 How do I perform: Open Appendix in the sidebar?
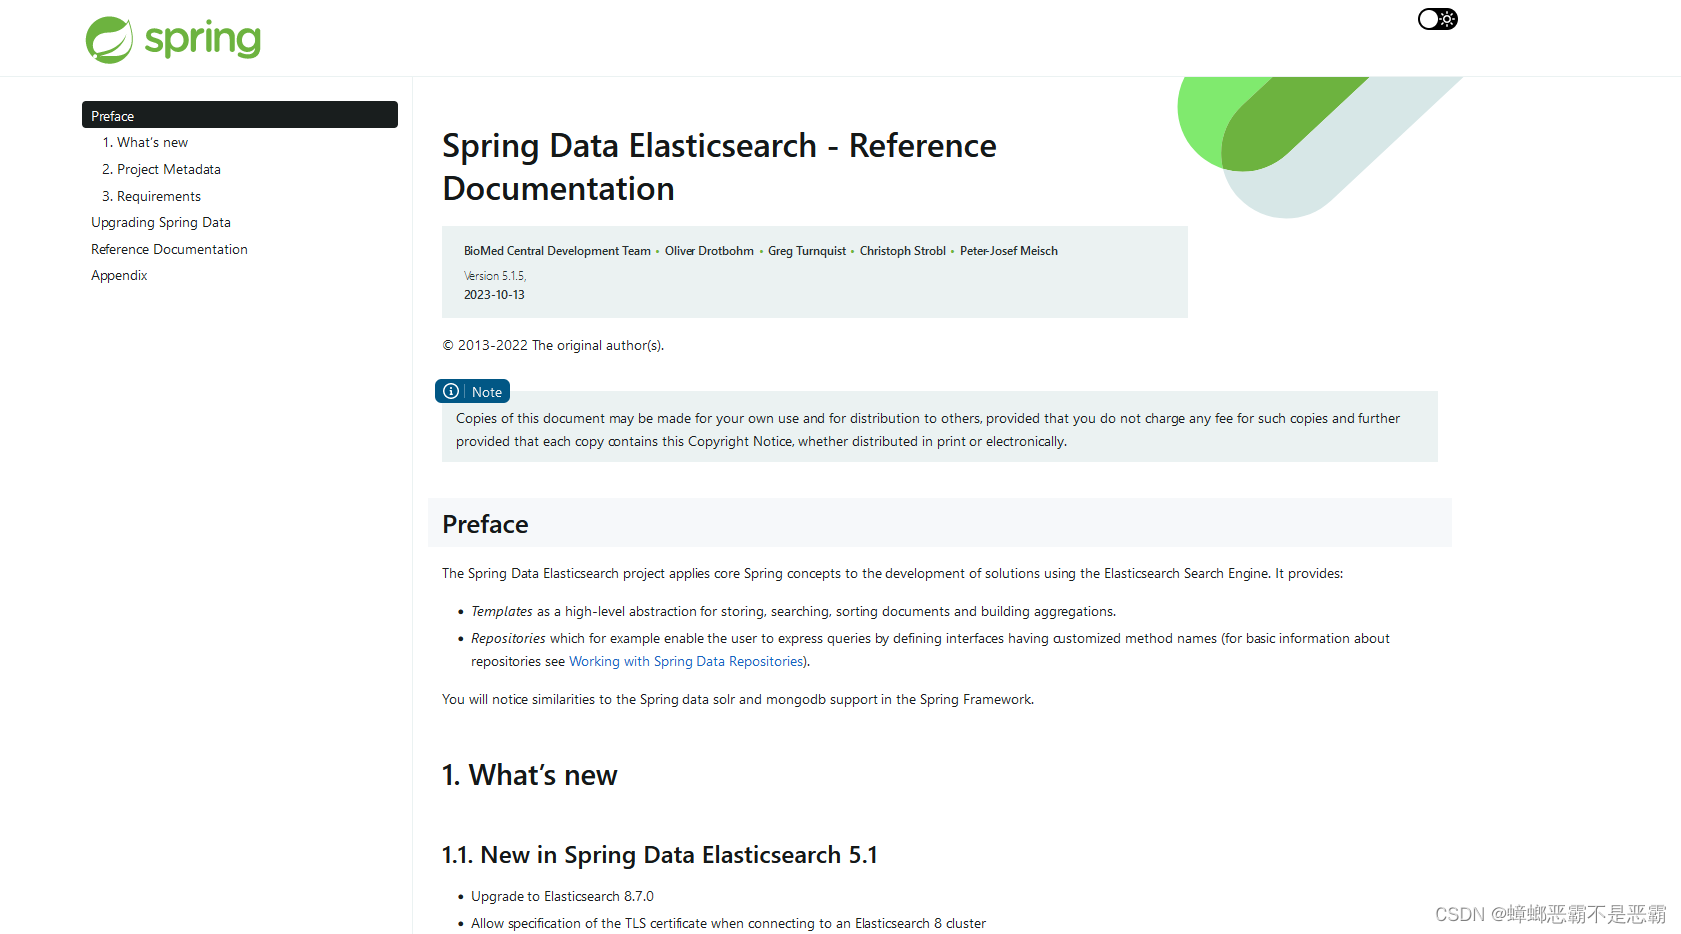point(119,275)
